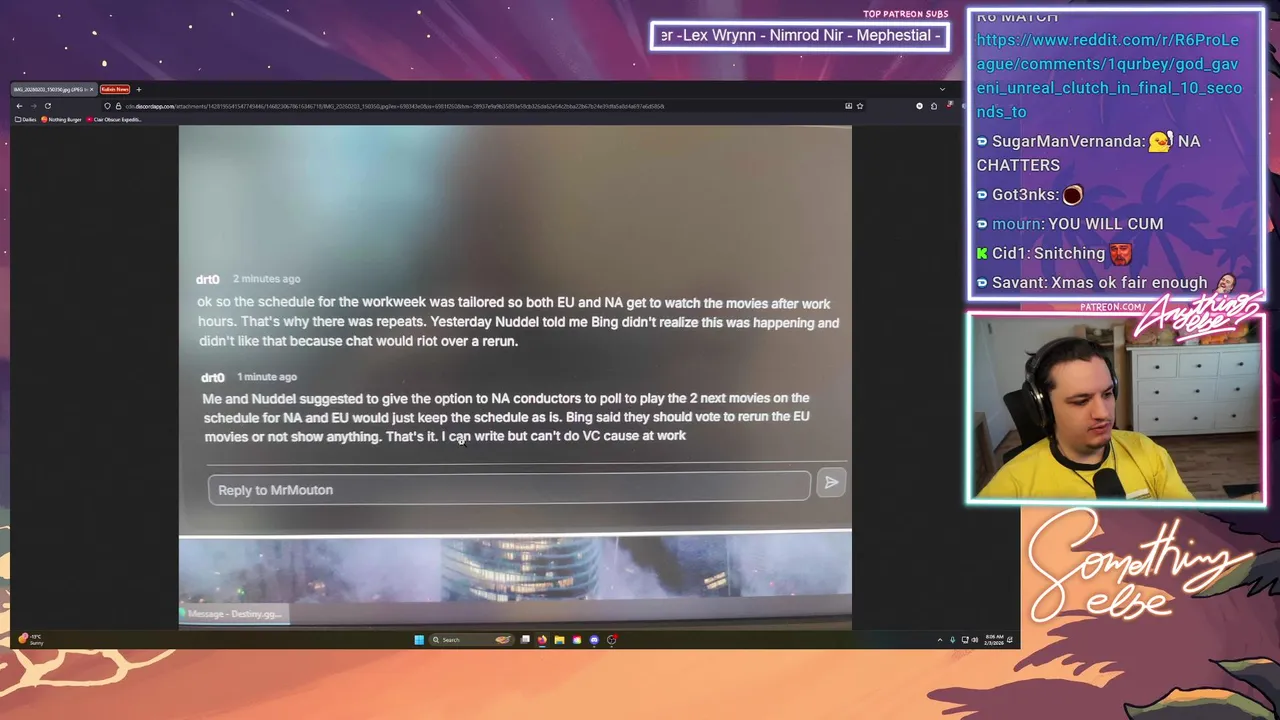Switch to the Kabels News tab

point(115,89)
